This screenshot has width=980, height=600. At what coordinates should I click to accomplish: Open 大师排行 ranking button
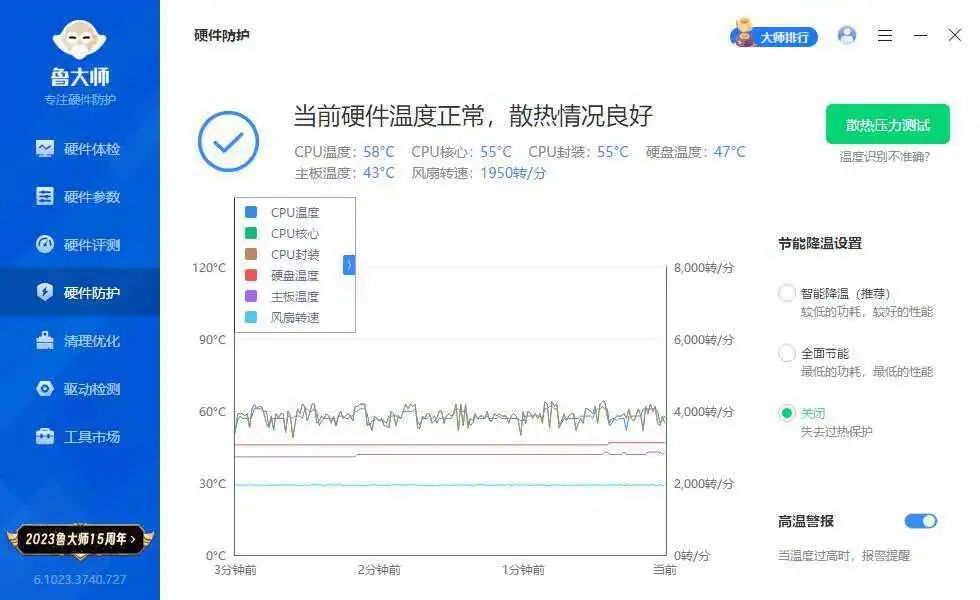click(774, 35)
